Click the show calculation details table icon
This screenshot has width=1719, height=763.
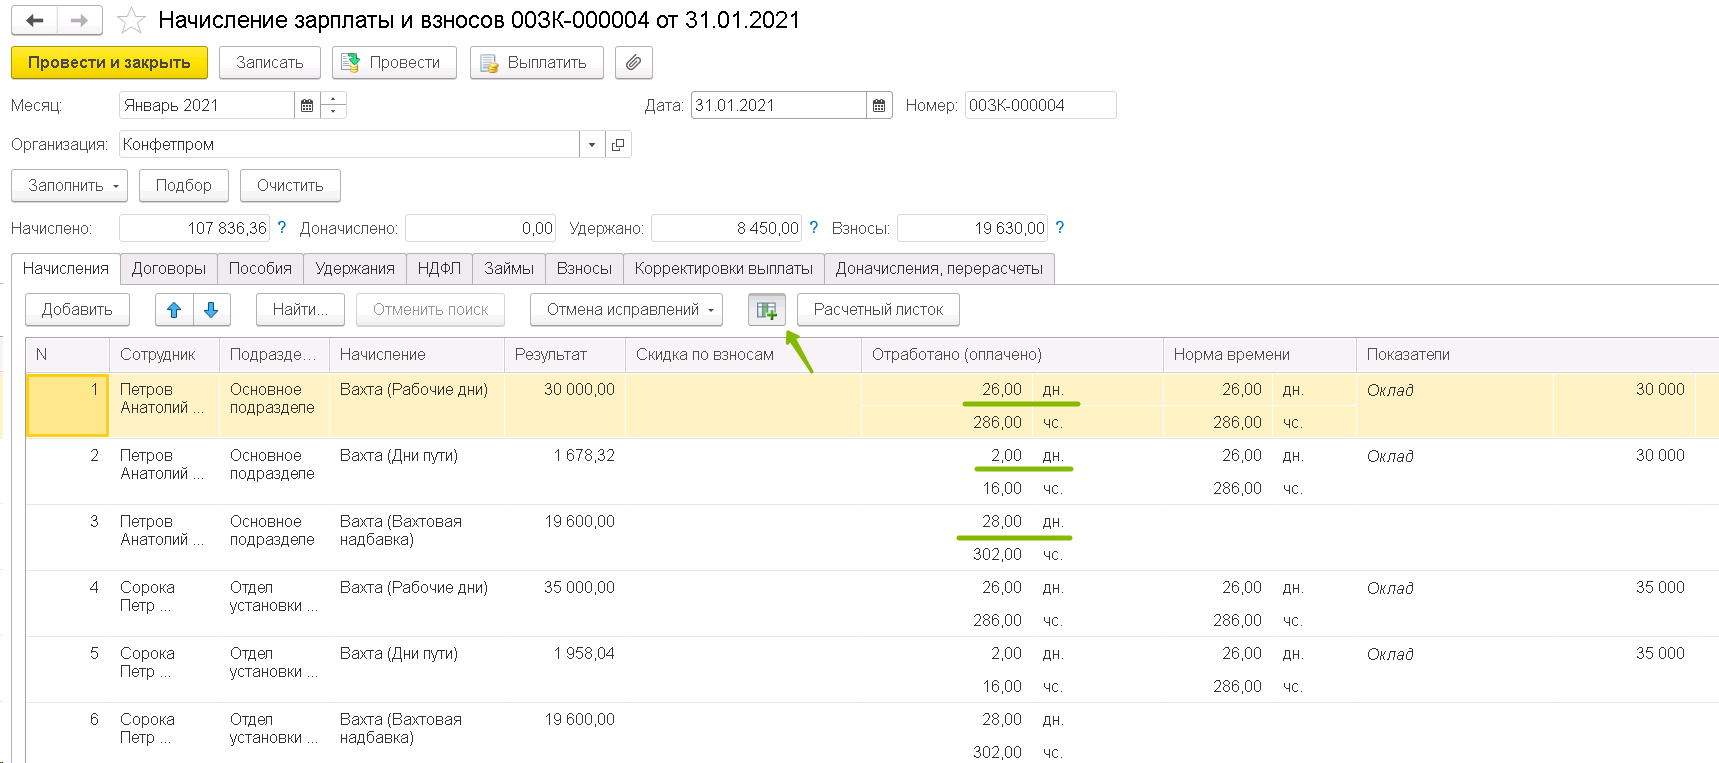point(767,310)
